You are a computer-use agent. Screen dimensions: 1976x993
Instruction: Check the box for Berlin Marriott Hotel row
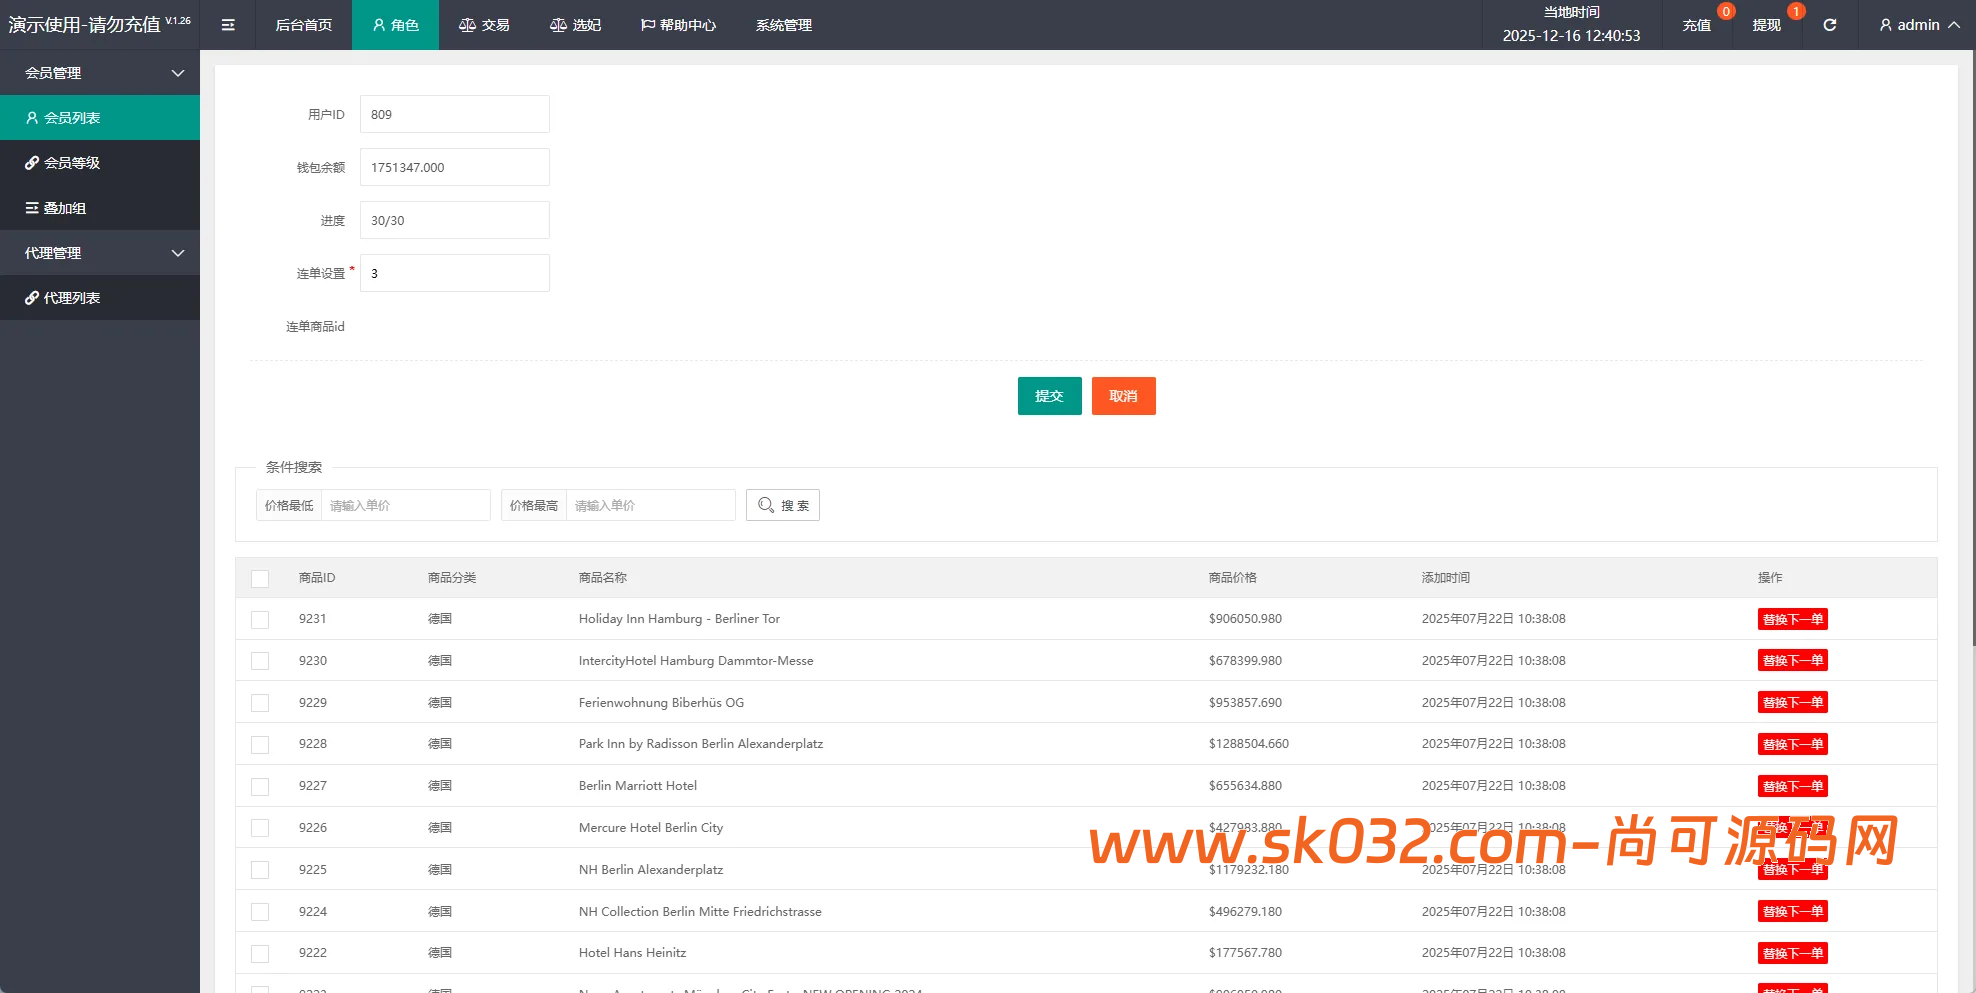260,787
